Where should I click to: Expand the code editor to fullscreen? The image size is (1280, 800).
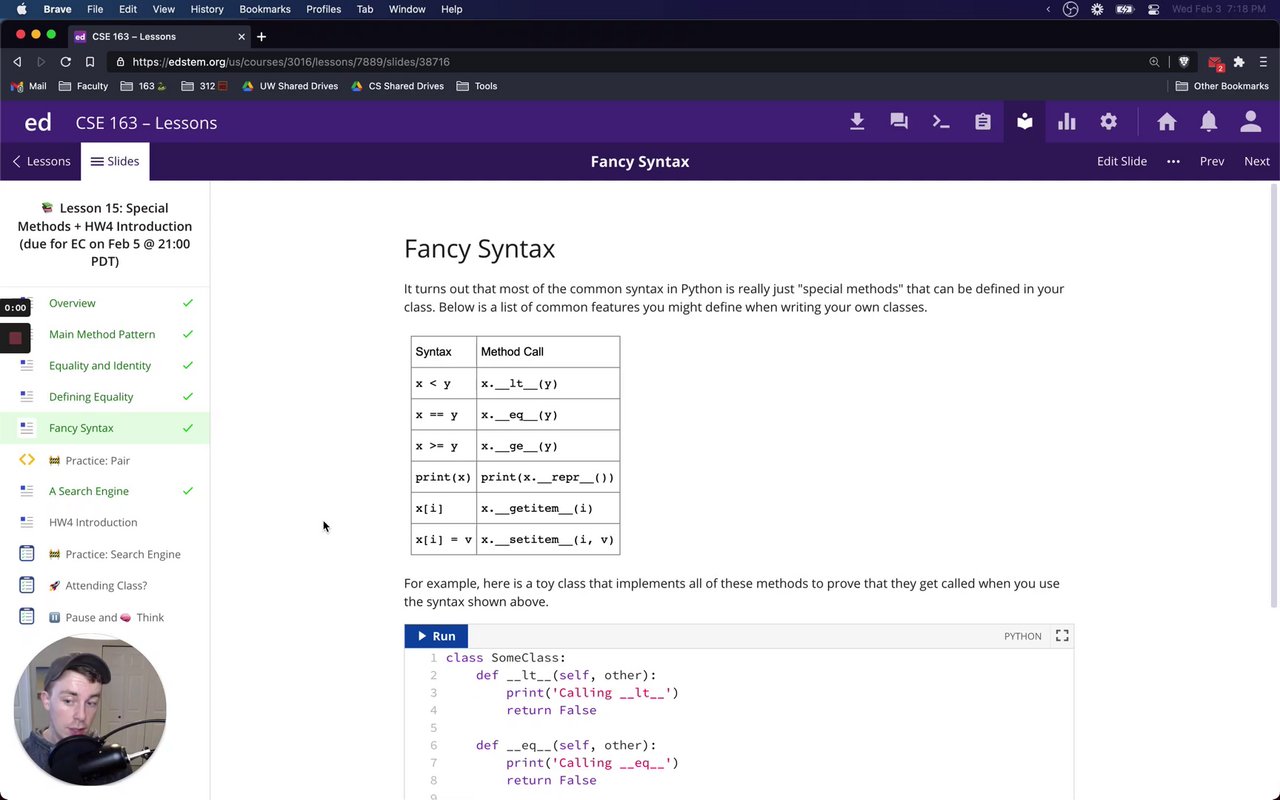tap(1062, 636)
